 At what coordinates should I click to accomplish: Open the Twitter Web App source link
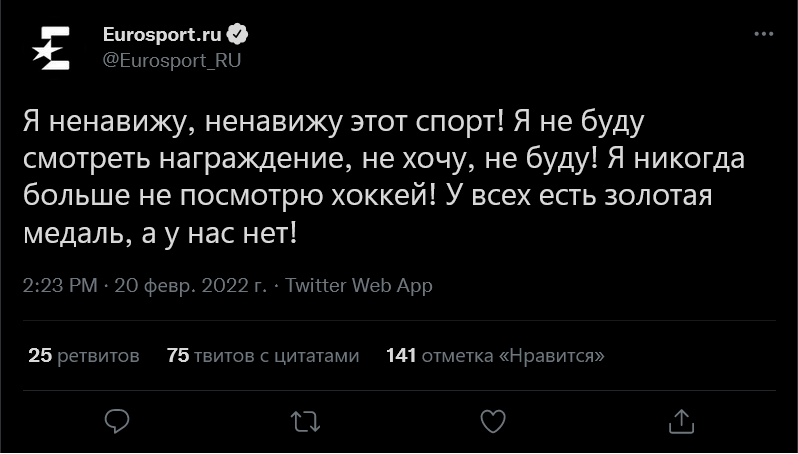pos(359,286)
